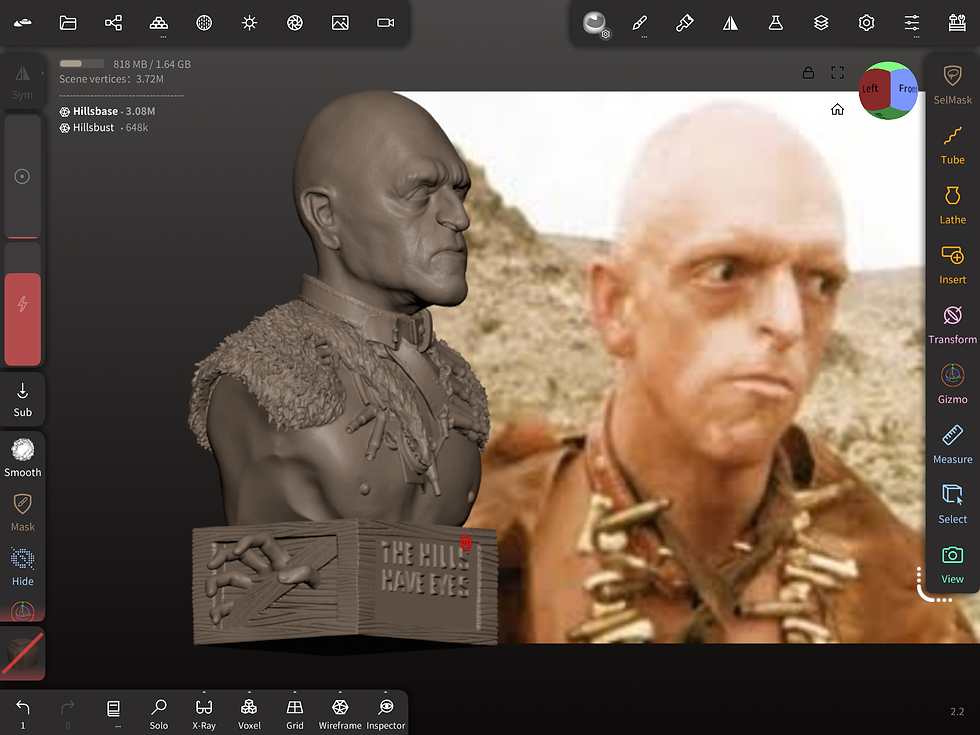Open the Settings gear menu

(866, 23)
